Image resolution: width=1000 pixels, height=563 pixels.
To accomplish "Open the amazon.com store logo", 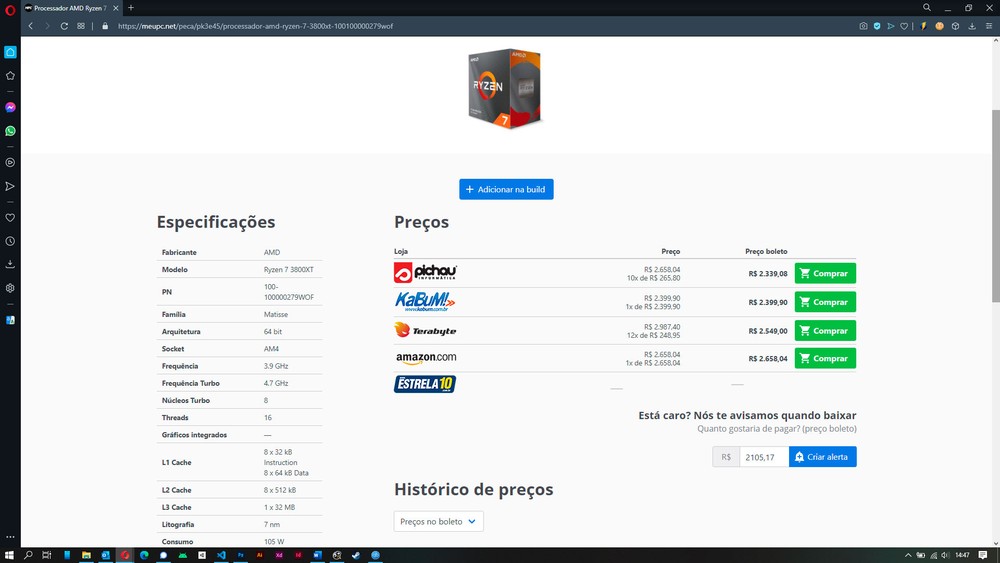I will [x=426, y=358].
